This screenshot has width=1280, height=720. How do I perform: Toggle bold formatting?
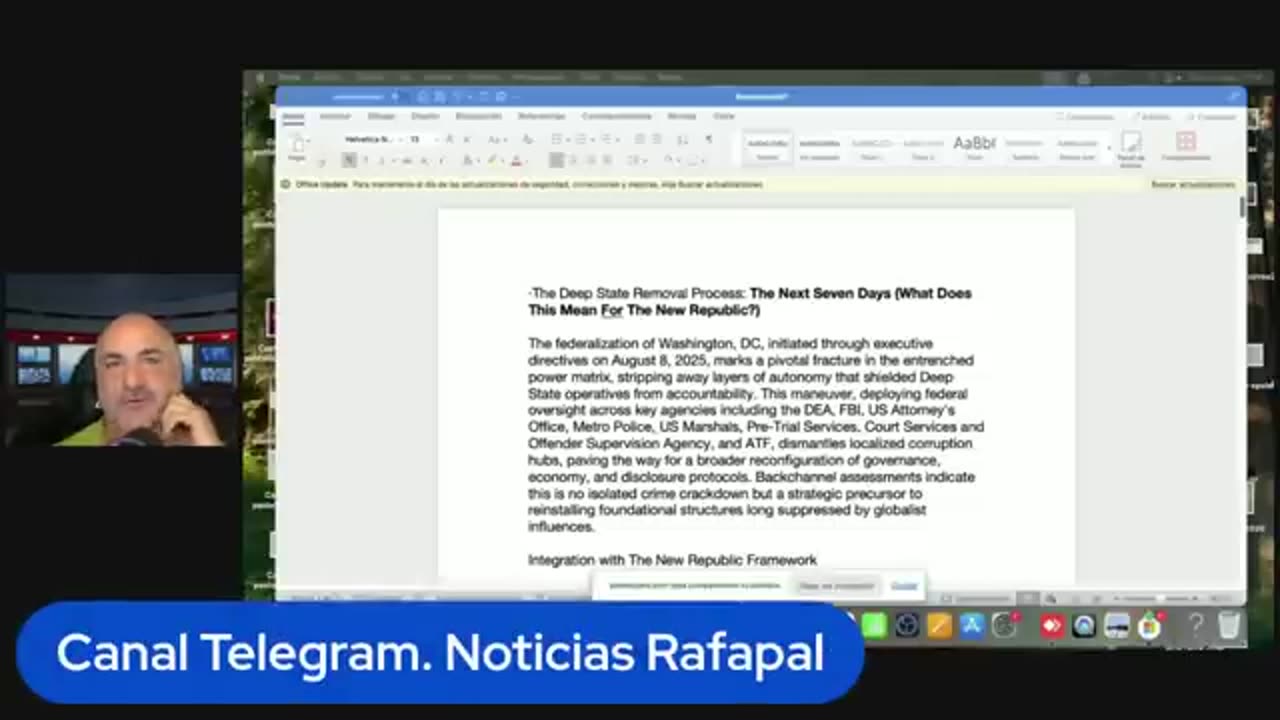pos(349,160)
